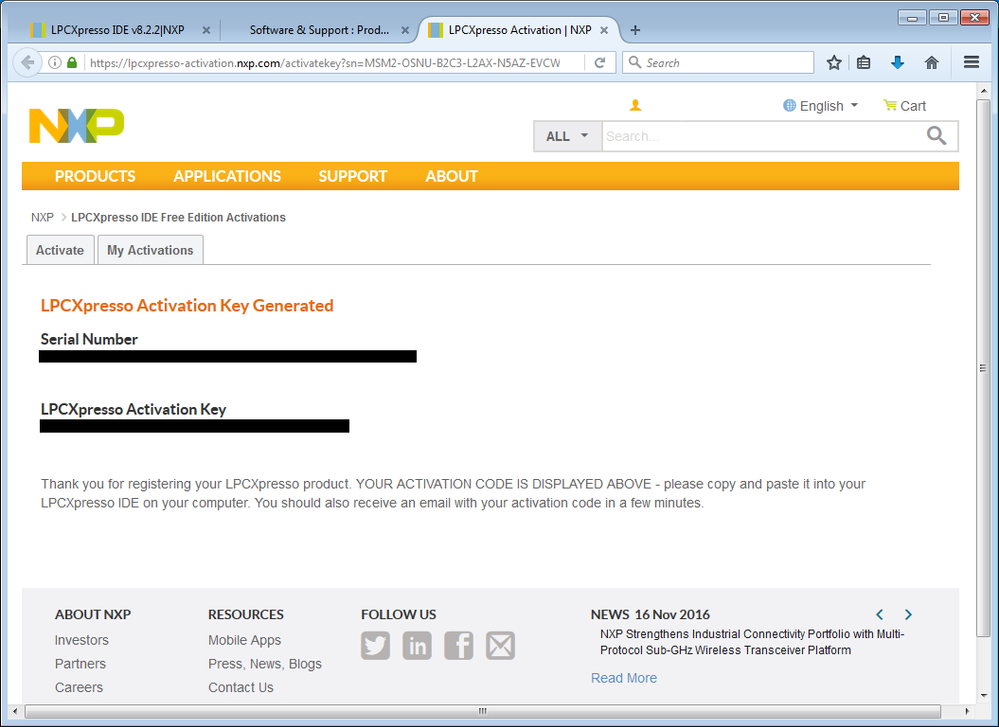Open the Contact Us link
Image resolution: width=999 pixels, height=727 pixels.
pos(241,687)
